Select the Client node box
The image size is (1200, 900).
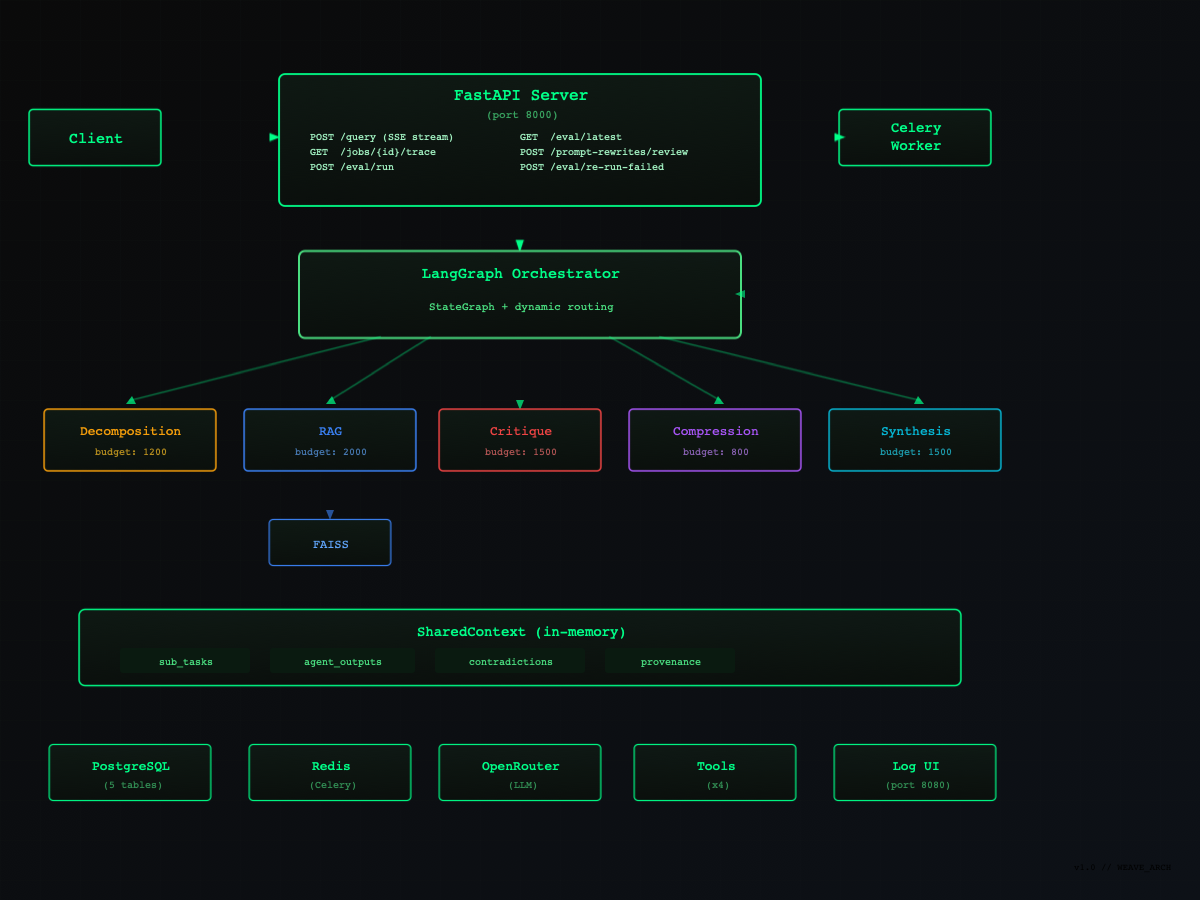tap(95, 138)
